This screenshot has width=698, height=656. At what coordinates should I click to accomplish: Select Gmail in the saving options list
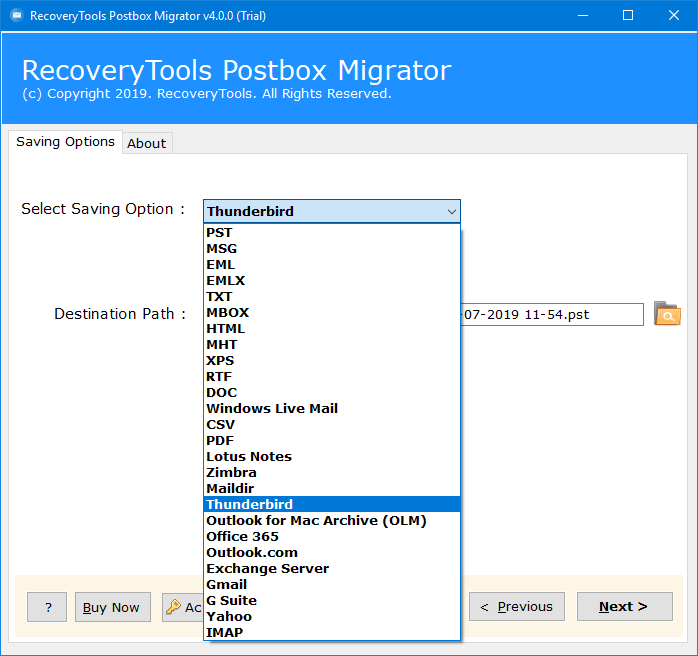[x=226, y=585]
